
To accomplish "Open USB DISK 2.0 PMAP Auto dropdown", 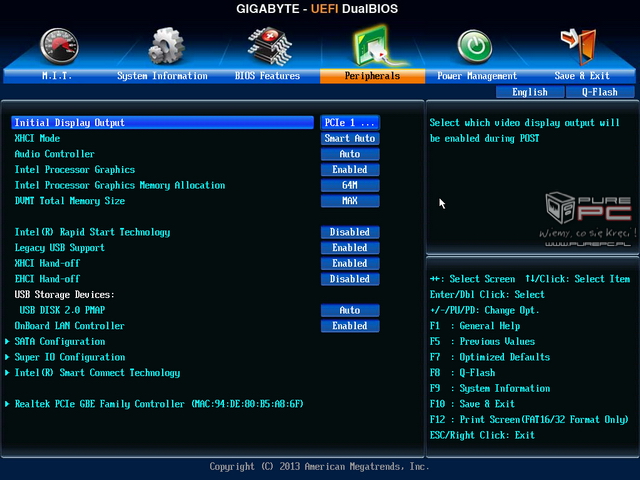I will (x=350, y=310).
